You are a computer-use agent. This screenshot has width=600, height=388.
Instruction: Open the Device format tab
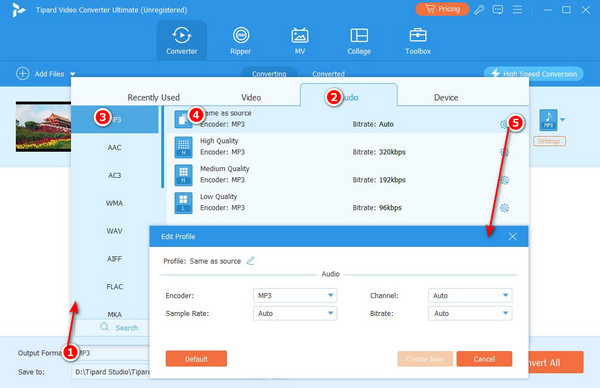point(446,98)
